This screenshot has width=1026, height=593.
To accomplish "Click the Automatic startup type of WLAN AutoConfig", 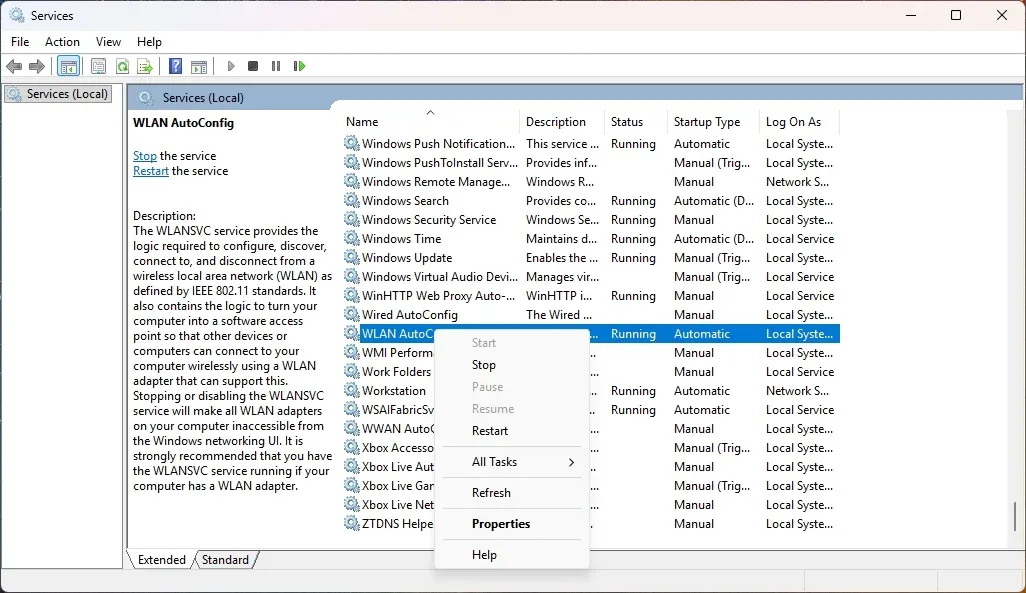I will 701,334.
